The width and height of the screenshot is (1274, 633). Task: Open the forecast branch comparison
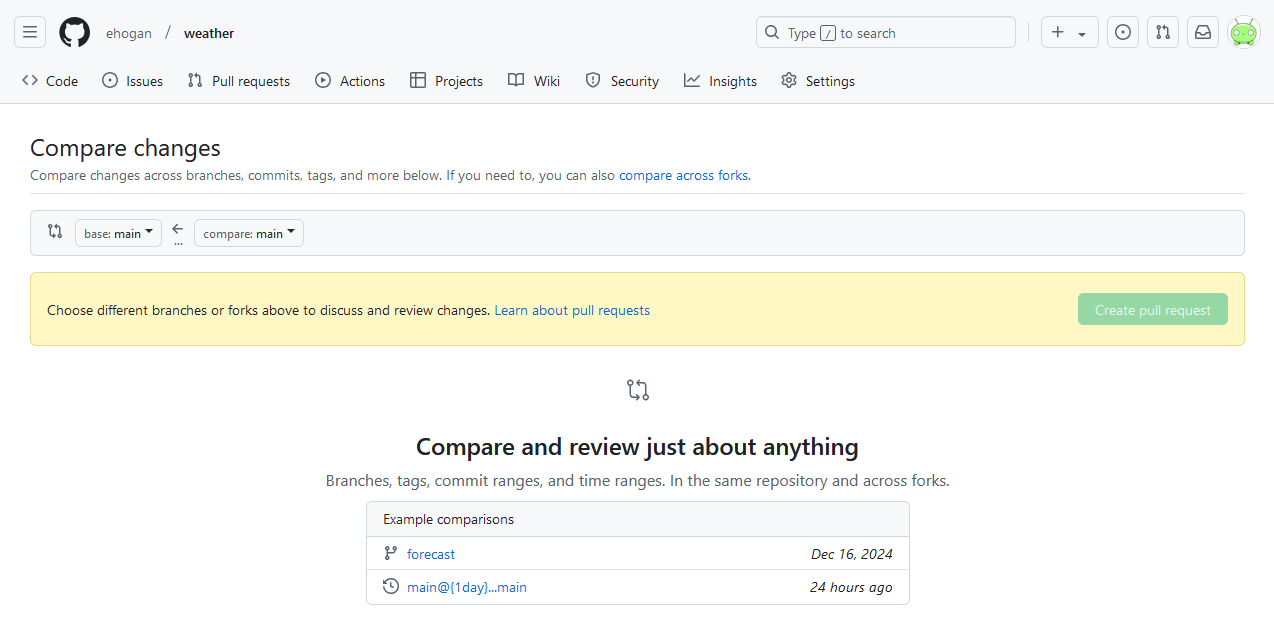click(x=431, y=554)
